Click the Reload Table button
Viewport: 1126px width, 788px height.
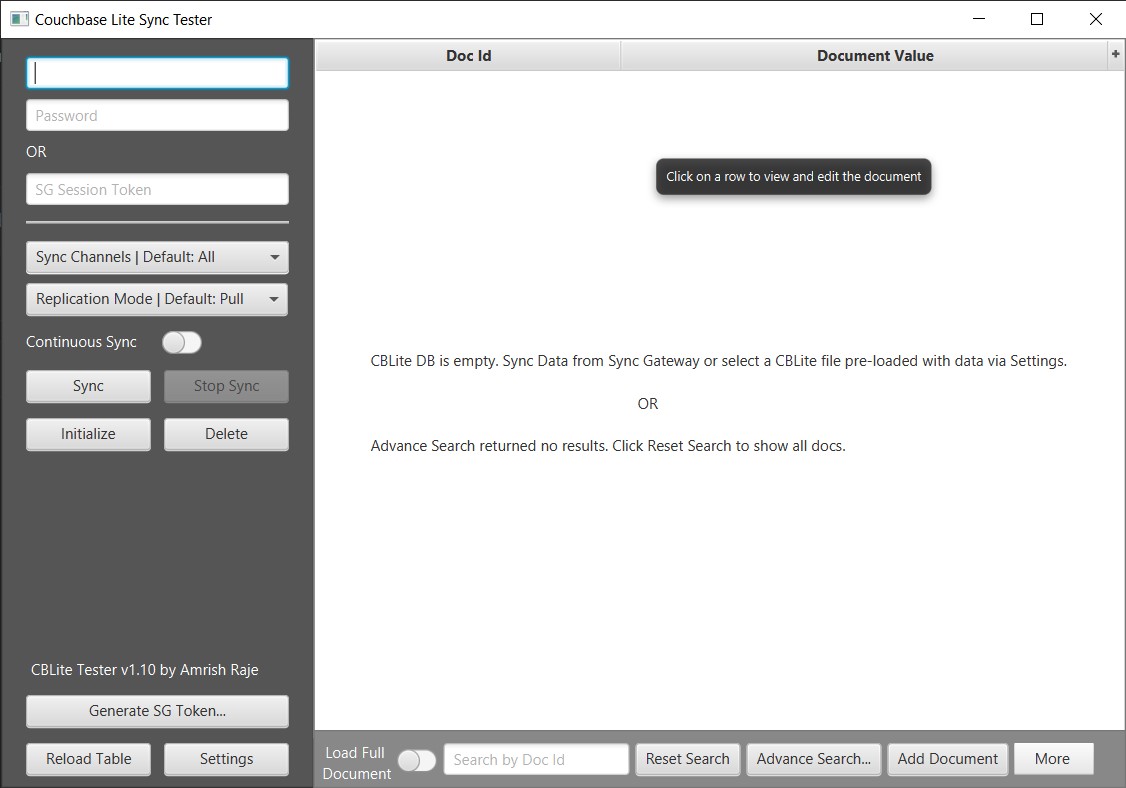tap(88, 759)
